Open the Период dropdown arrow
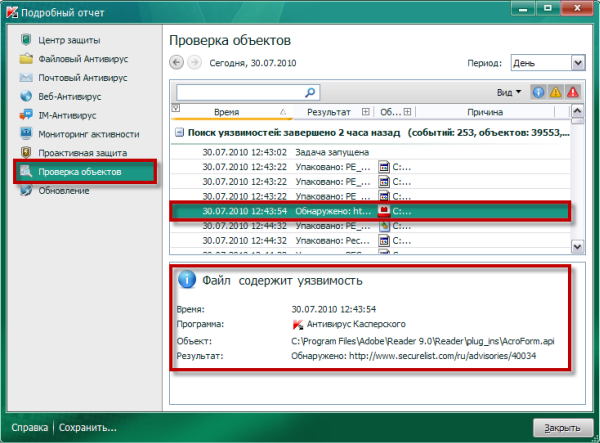Screen dimensions: 600x443 click(578, 63)
